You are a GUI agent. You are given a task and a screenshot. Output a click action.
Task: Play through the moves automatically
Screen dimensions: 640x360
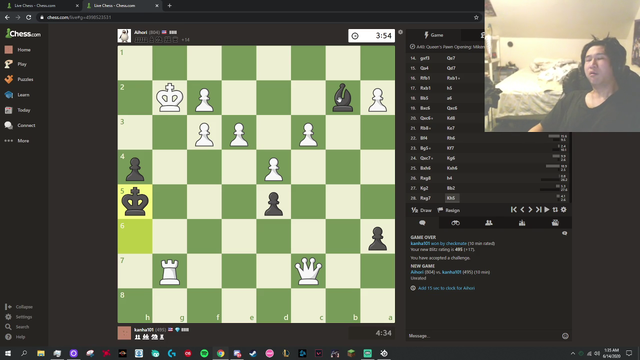coord(547,210)
